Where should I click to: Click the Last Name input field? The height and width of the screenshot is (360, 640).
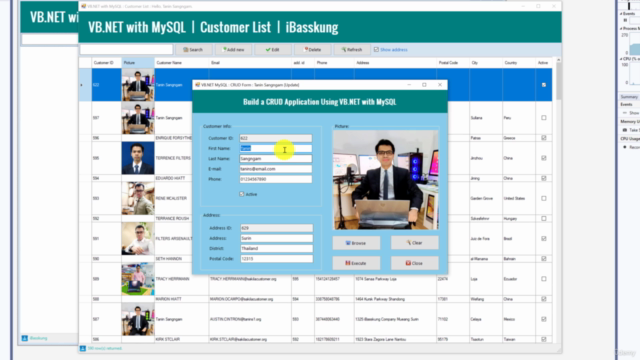point(276,158)
